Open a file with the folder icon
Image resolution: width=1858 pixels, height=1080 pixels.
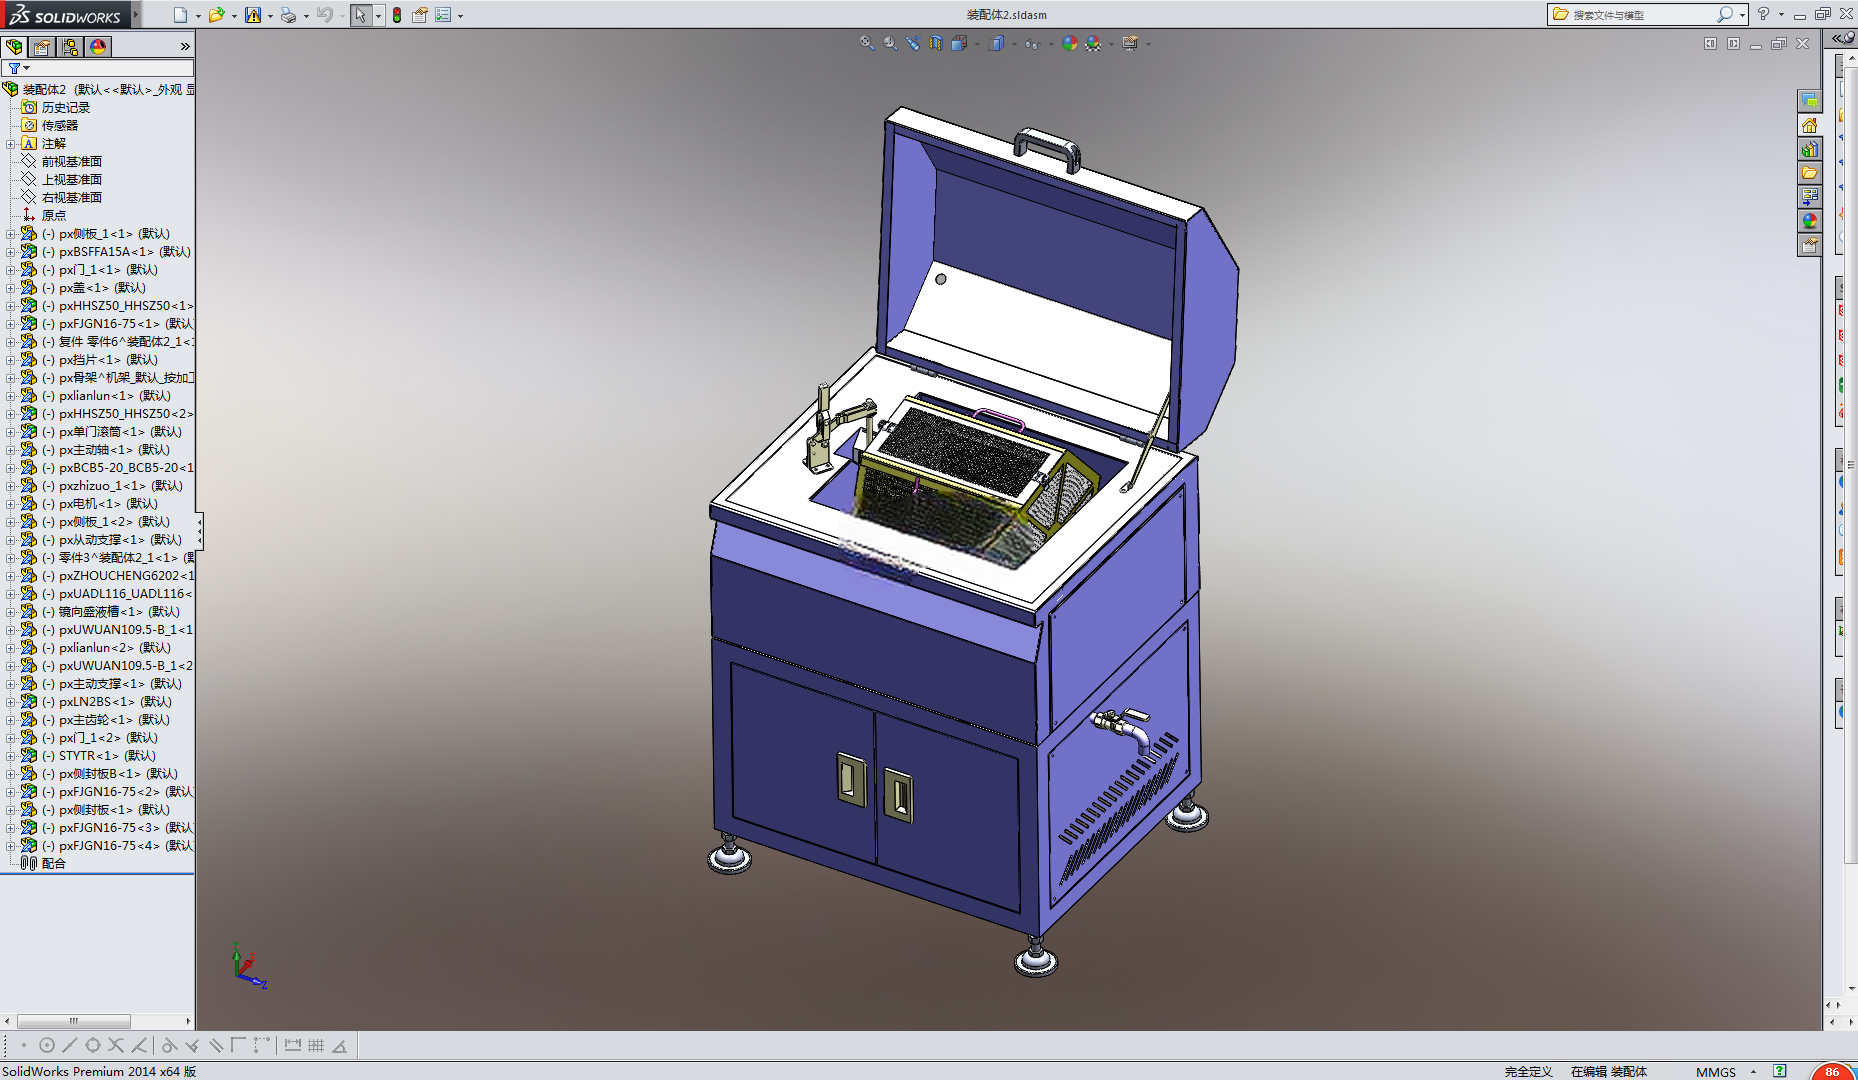[x=216, y=15]
